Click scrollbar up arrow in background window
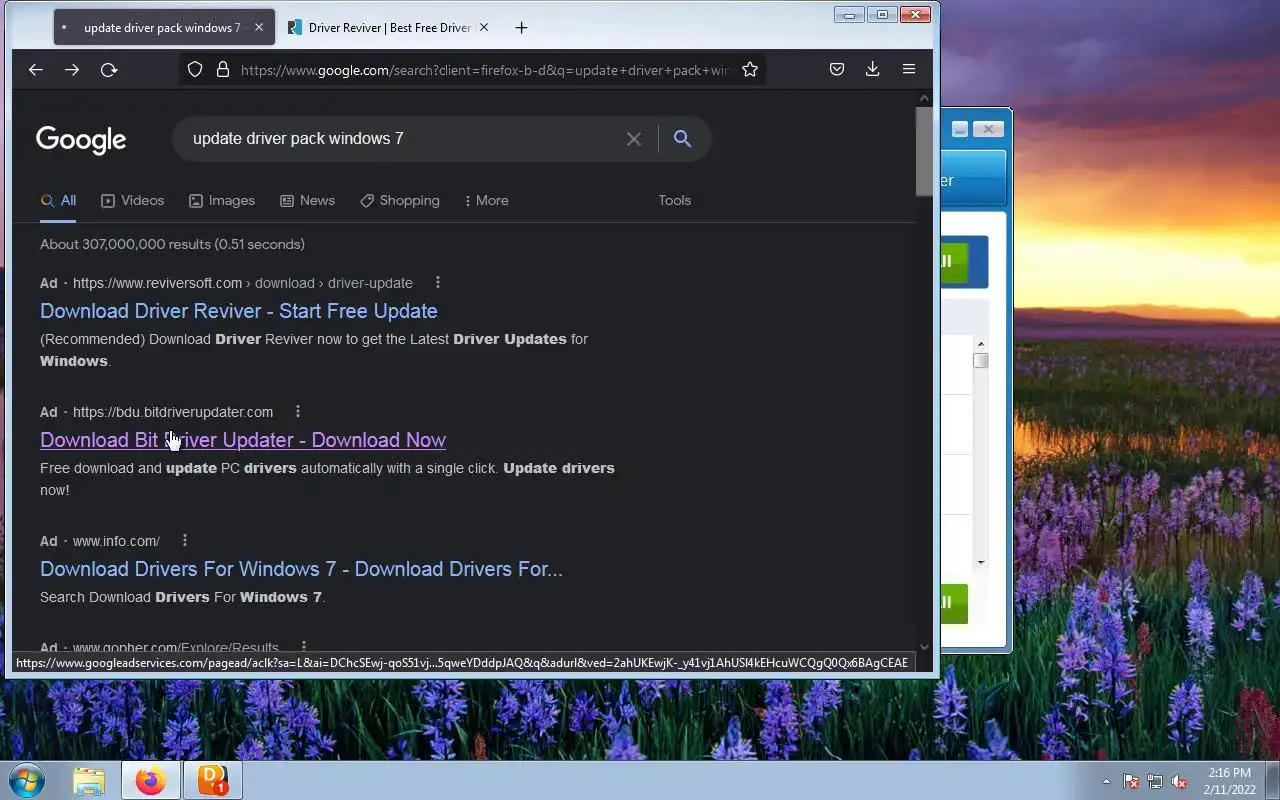 click(x=981, y=344)
